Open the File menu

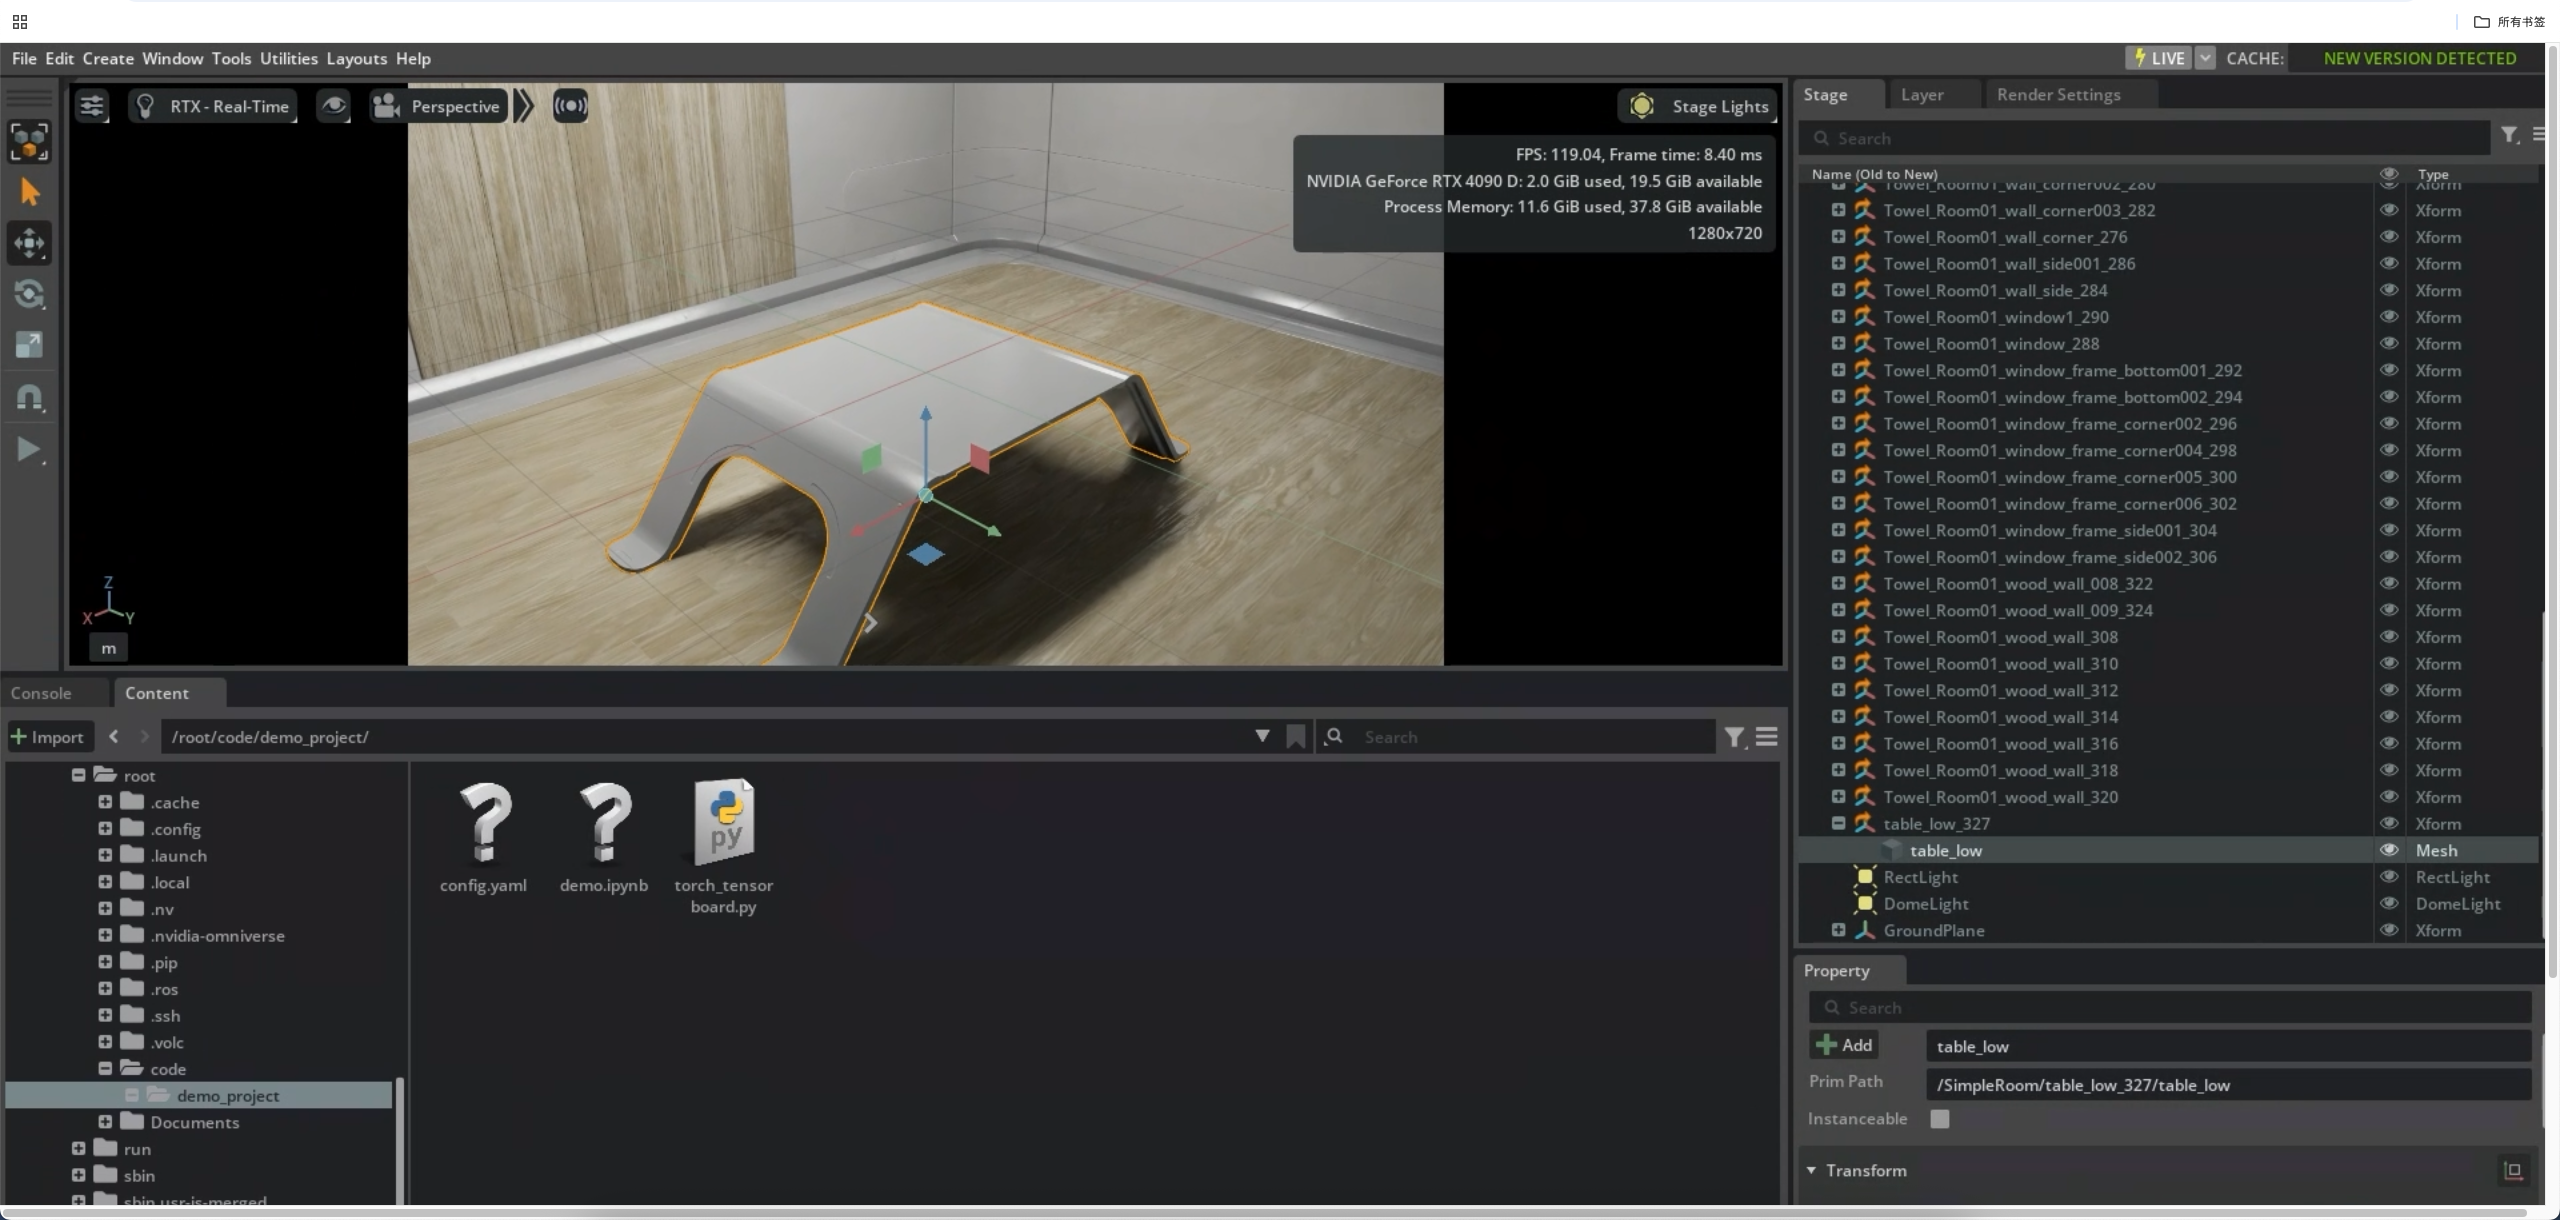[24, 58]
